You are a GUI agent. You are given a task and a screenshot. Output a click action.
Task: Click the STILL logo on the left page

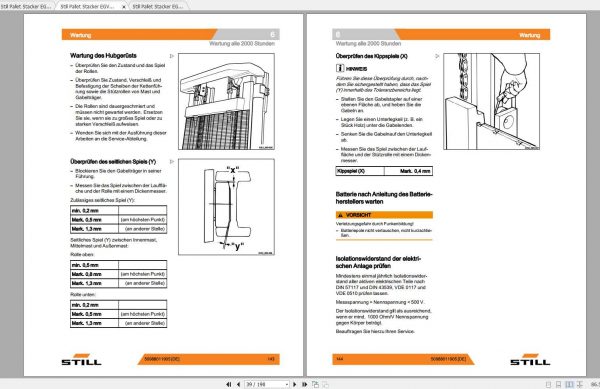tap(82, 360)
